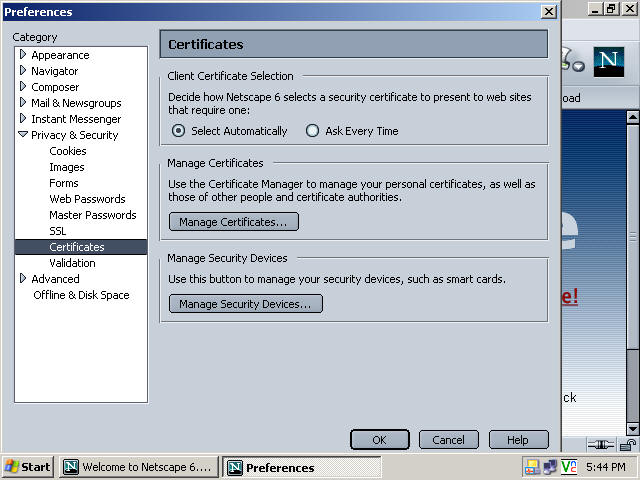The width and height of the screenshot is (640, 480).
Task: Select Offline & Disk Space category
Action: pos(81,295)
